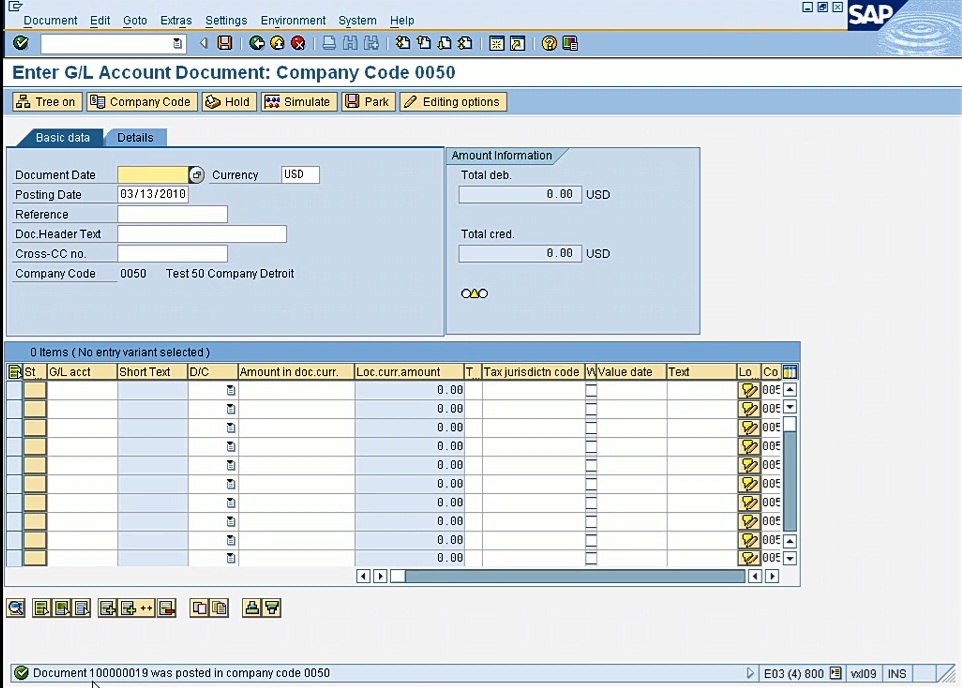Image resolution: width=962 pixels, height=688 pixels.
Task: Click the Copy Field Contents icon below table
Action: click(219, 608)
